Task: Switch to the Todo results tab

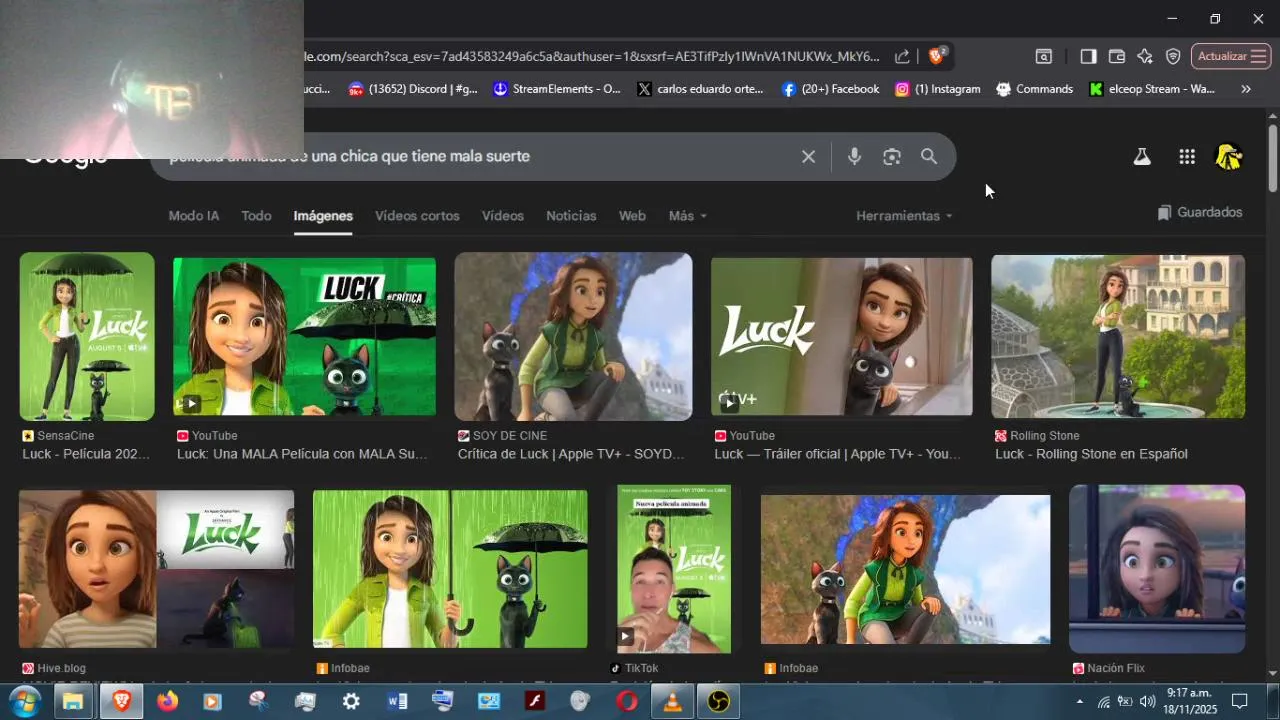Action: [256, 216]
